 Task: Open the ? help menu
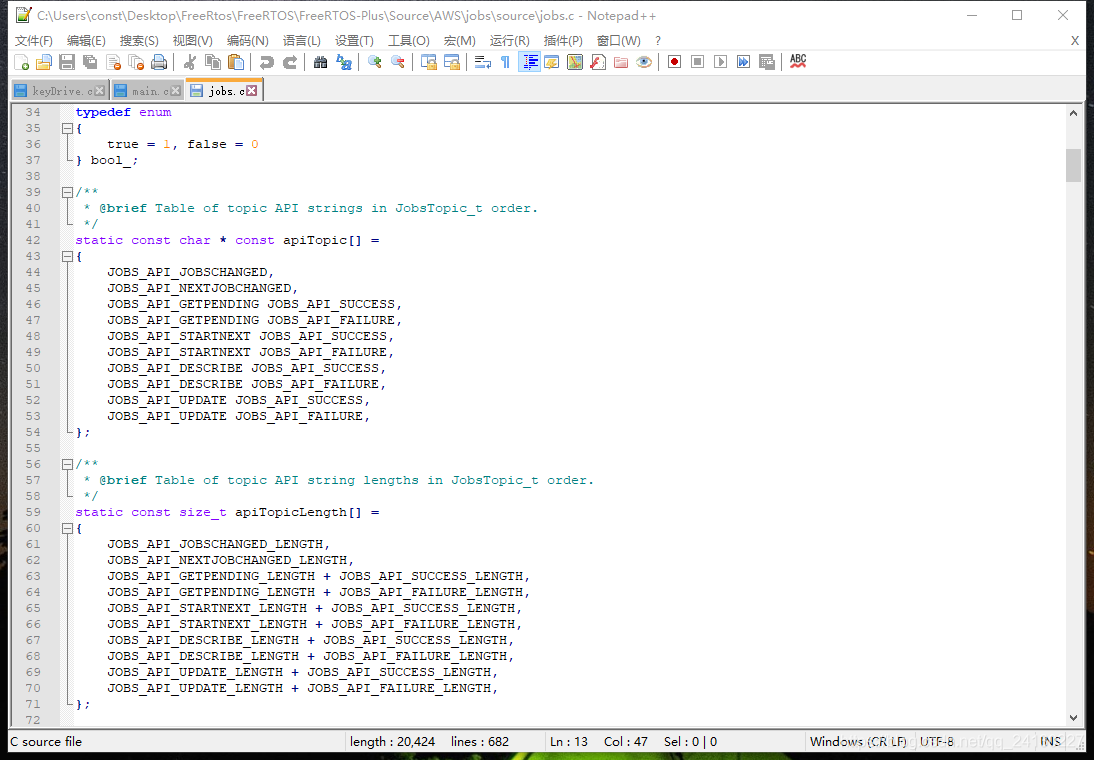[x=657, y=40]
